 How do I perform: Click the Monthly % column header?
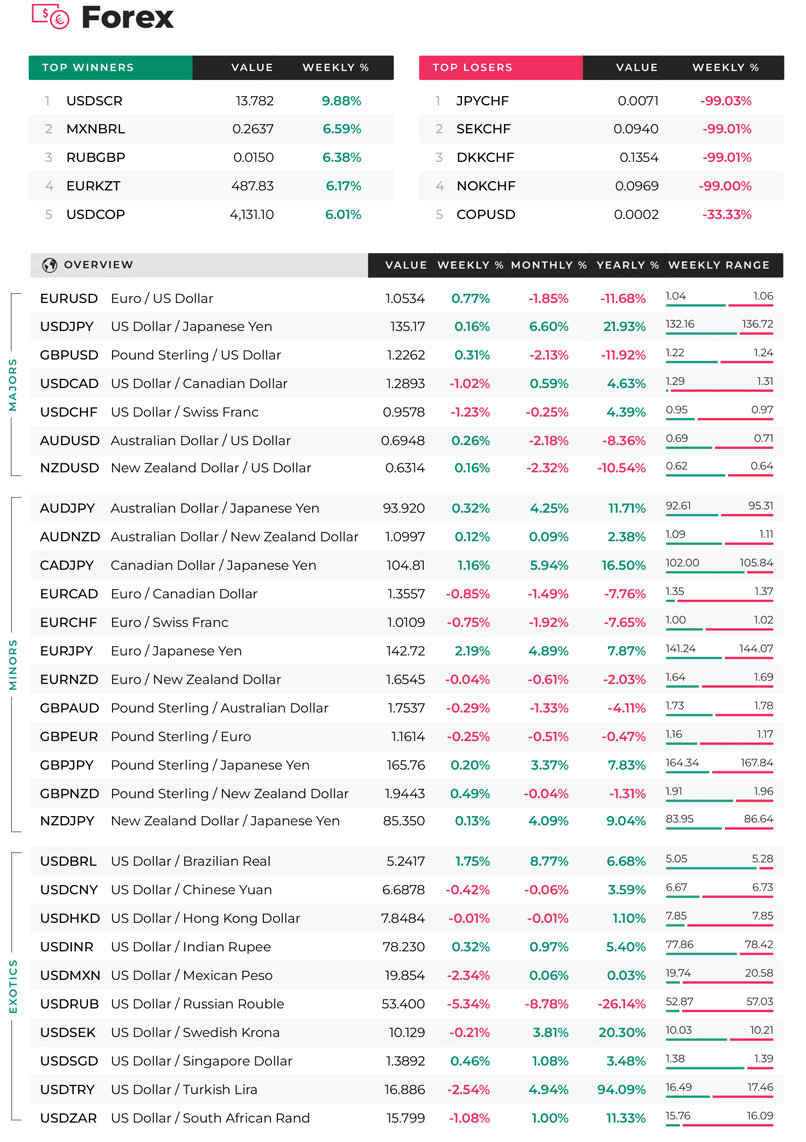[x=548, y=265]
